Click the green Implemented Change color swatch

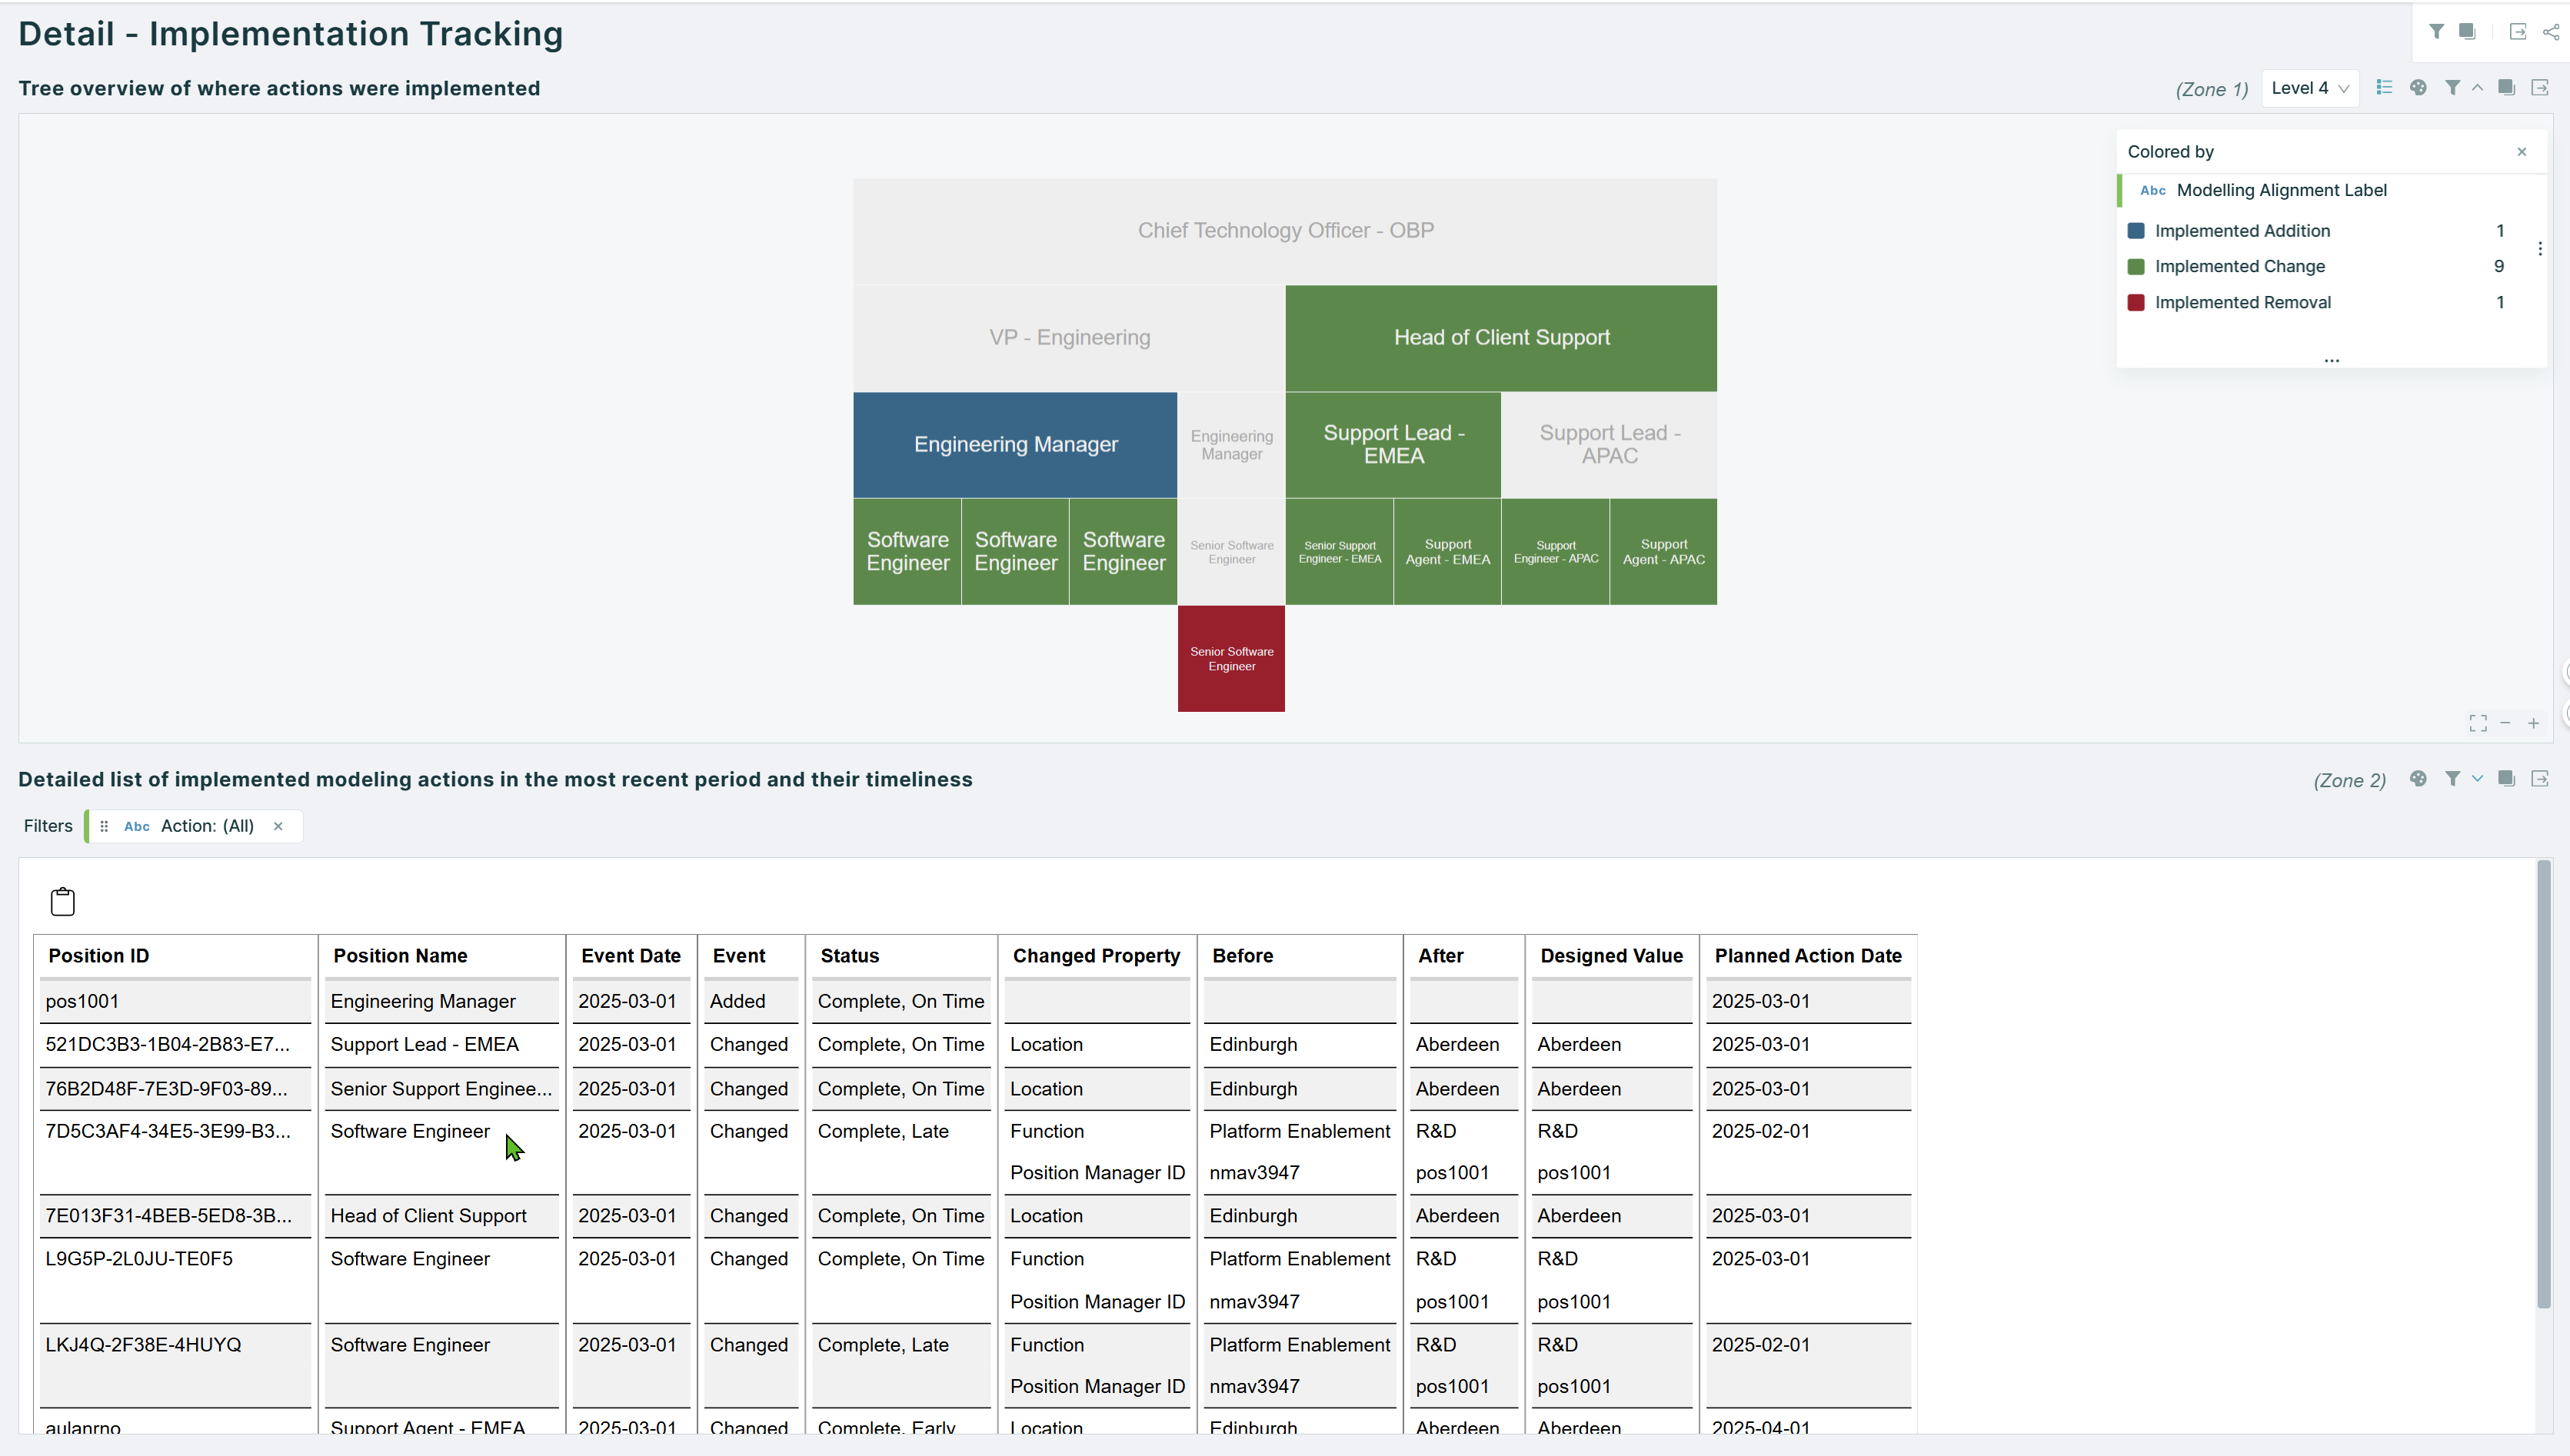(x=2137, y=266)
